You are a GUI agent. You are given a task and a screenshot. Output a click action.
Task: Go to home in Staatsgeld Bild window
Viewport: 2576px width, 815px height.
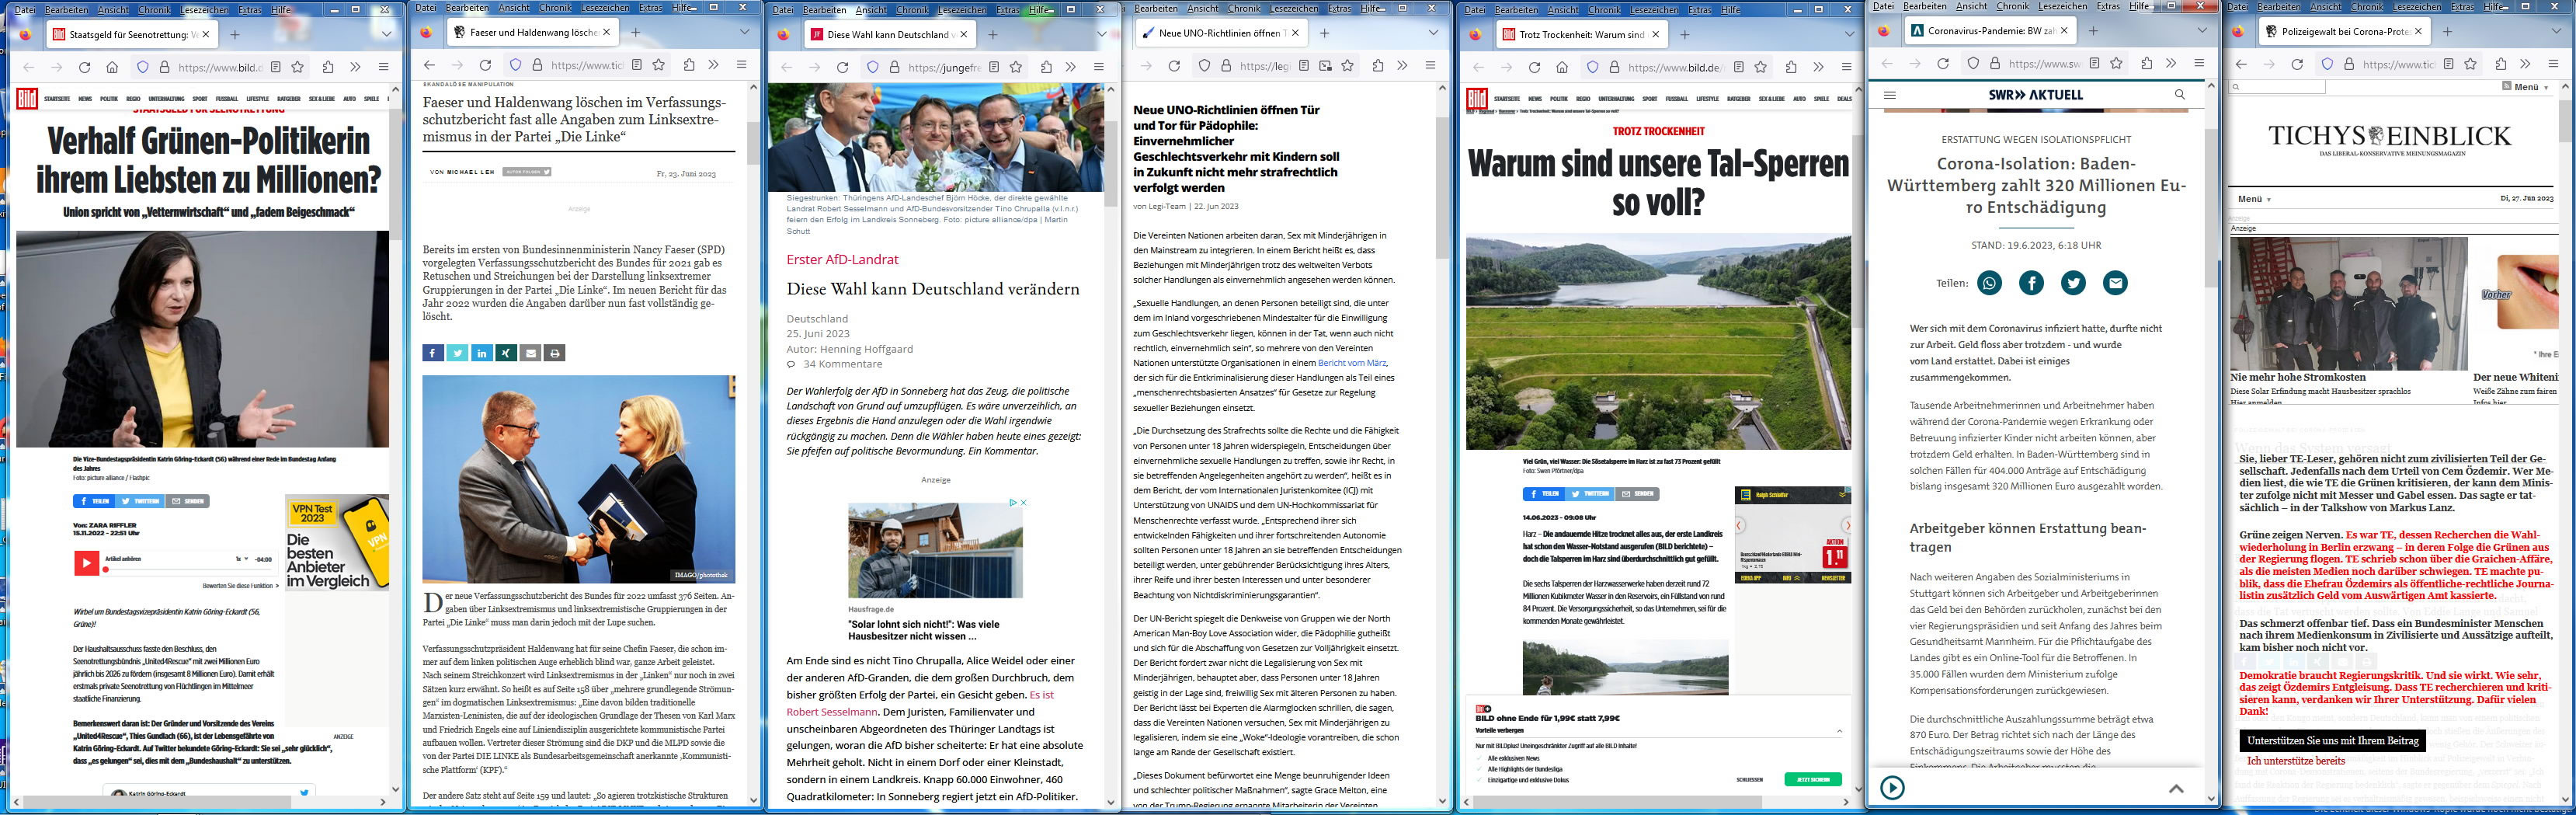[x=112, y=67]
